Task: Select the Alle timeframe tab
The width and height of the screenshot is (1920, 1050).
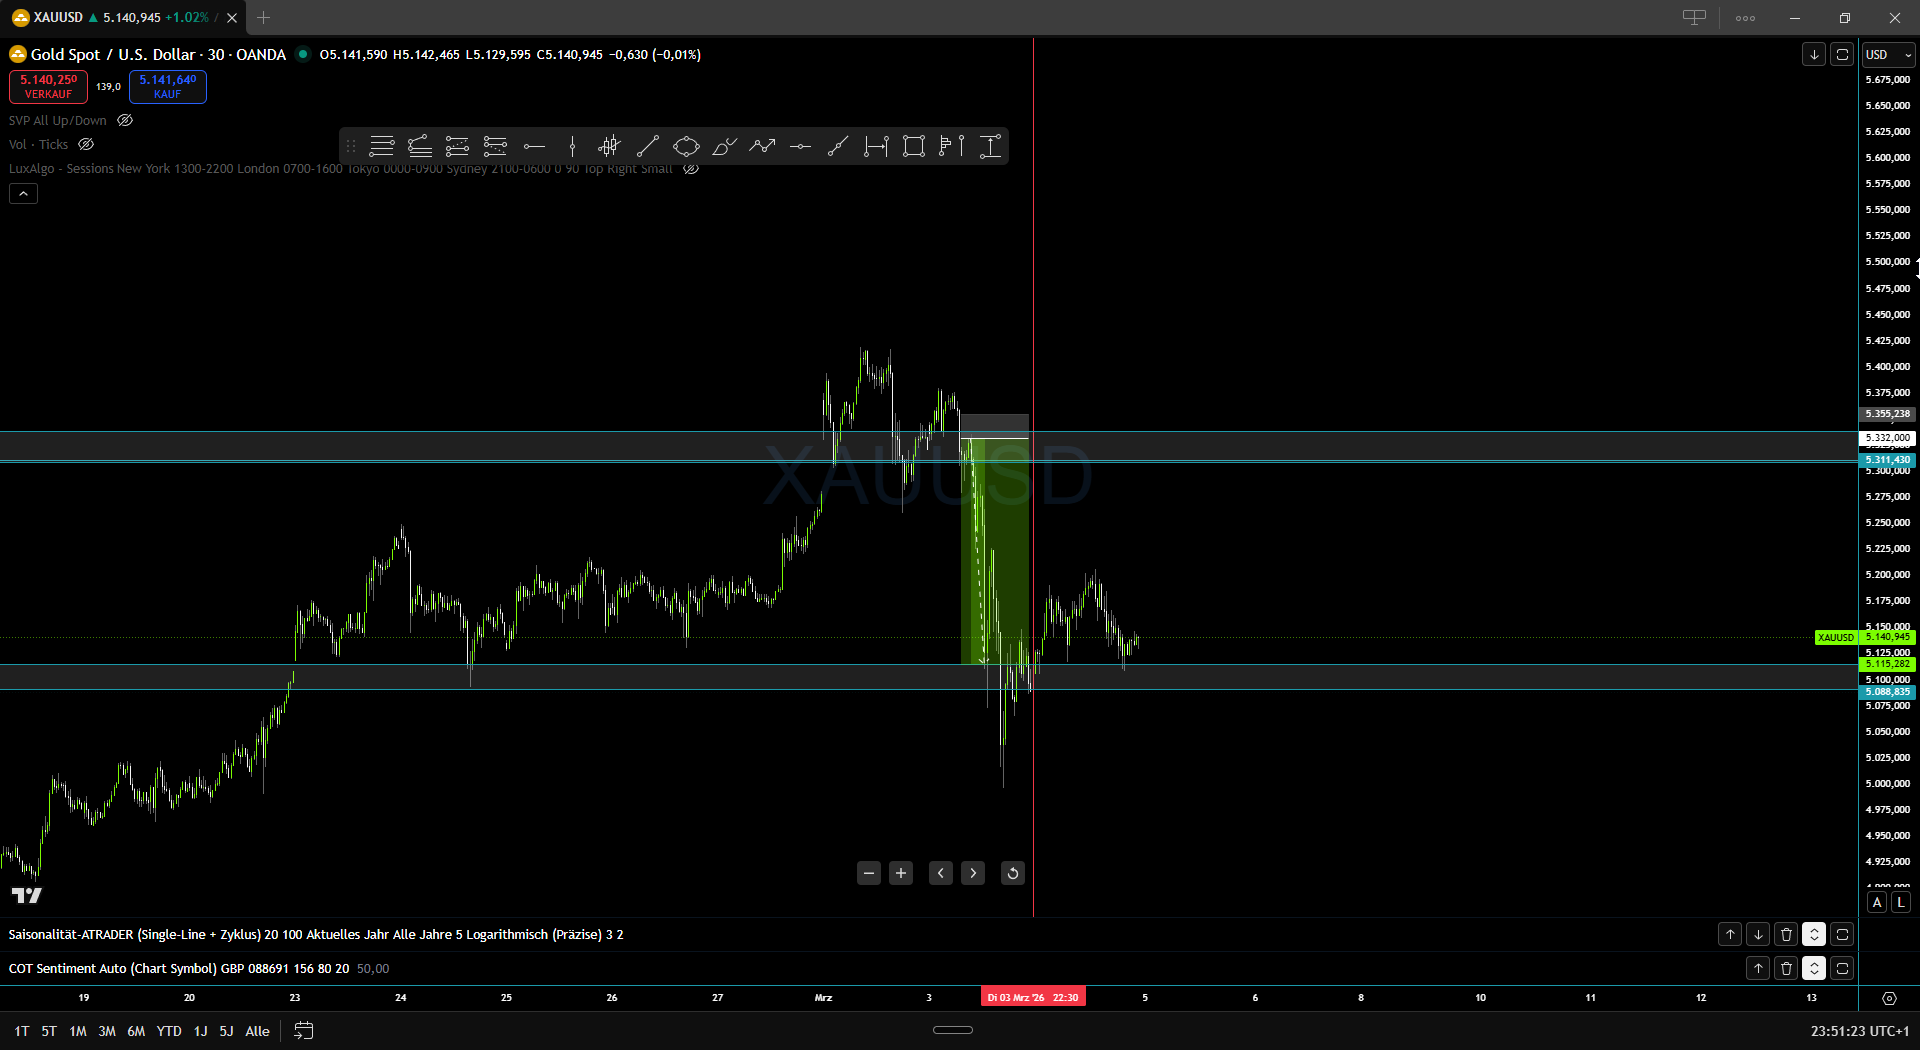Action: pos(257,1031)
